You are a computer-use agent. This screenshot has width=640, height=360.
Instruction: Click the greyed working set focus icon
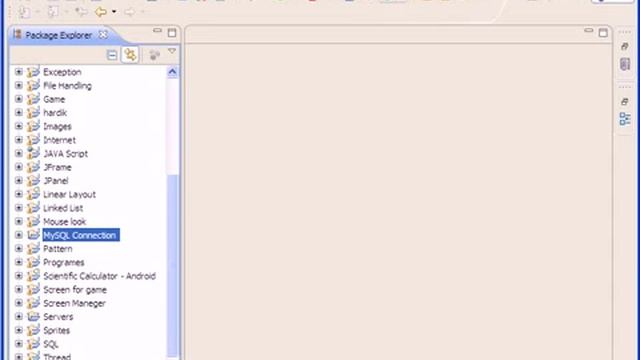tap(154, 55)
